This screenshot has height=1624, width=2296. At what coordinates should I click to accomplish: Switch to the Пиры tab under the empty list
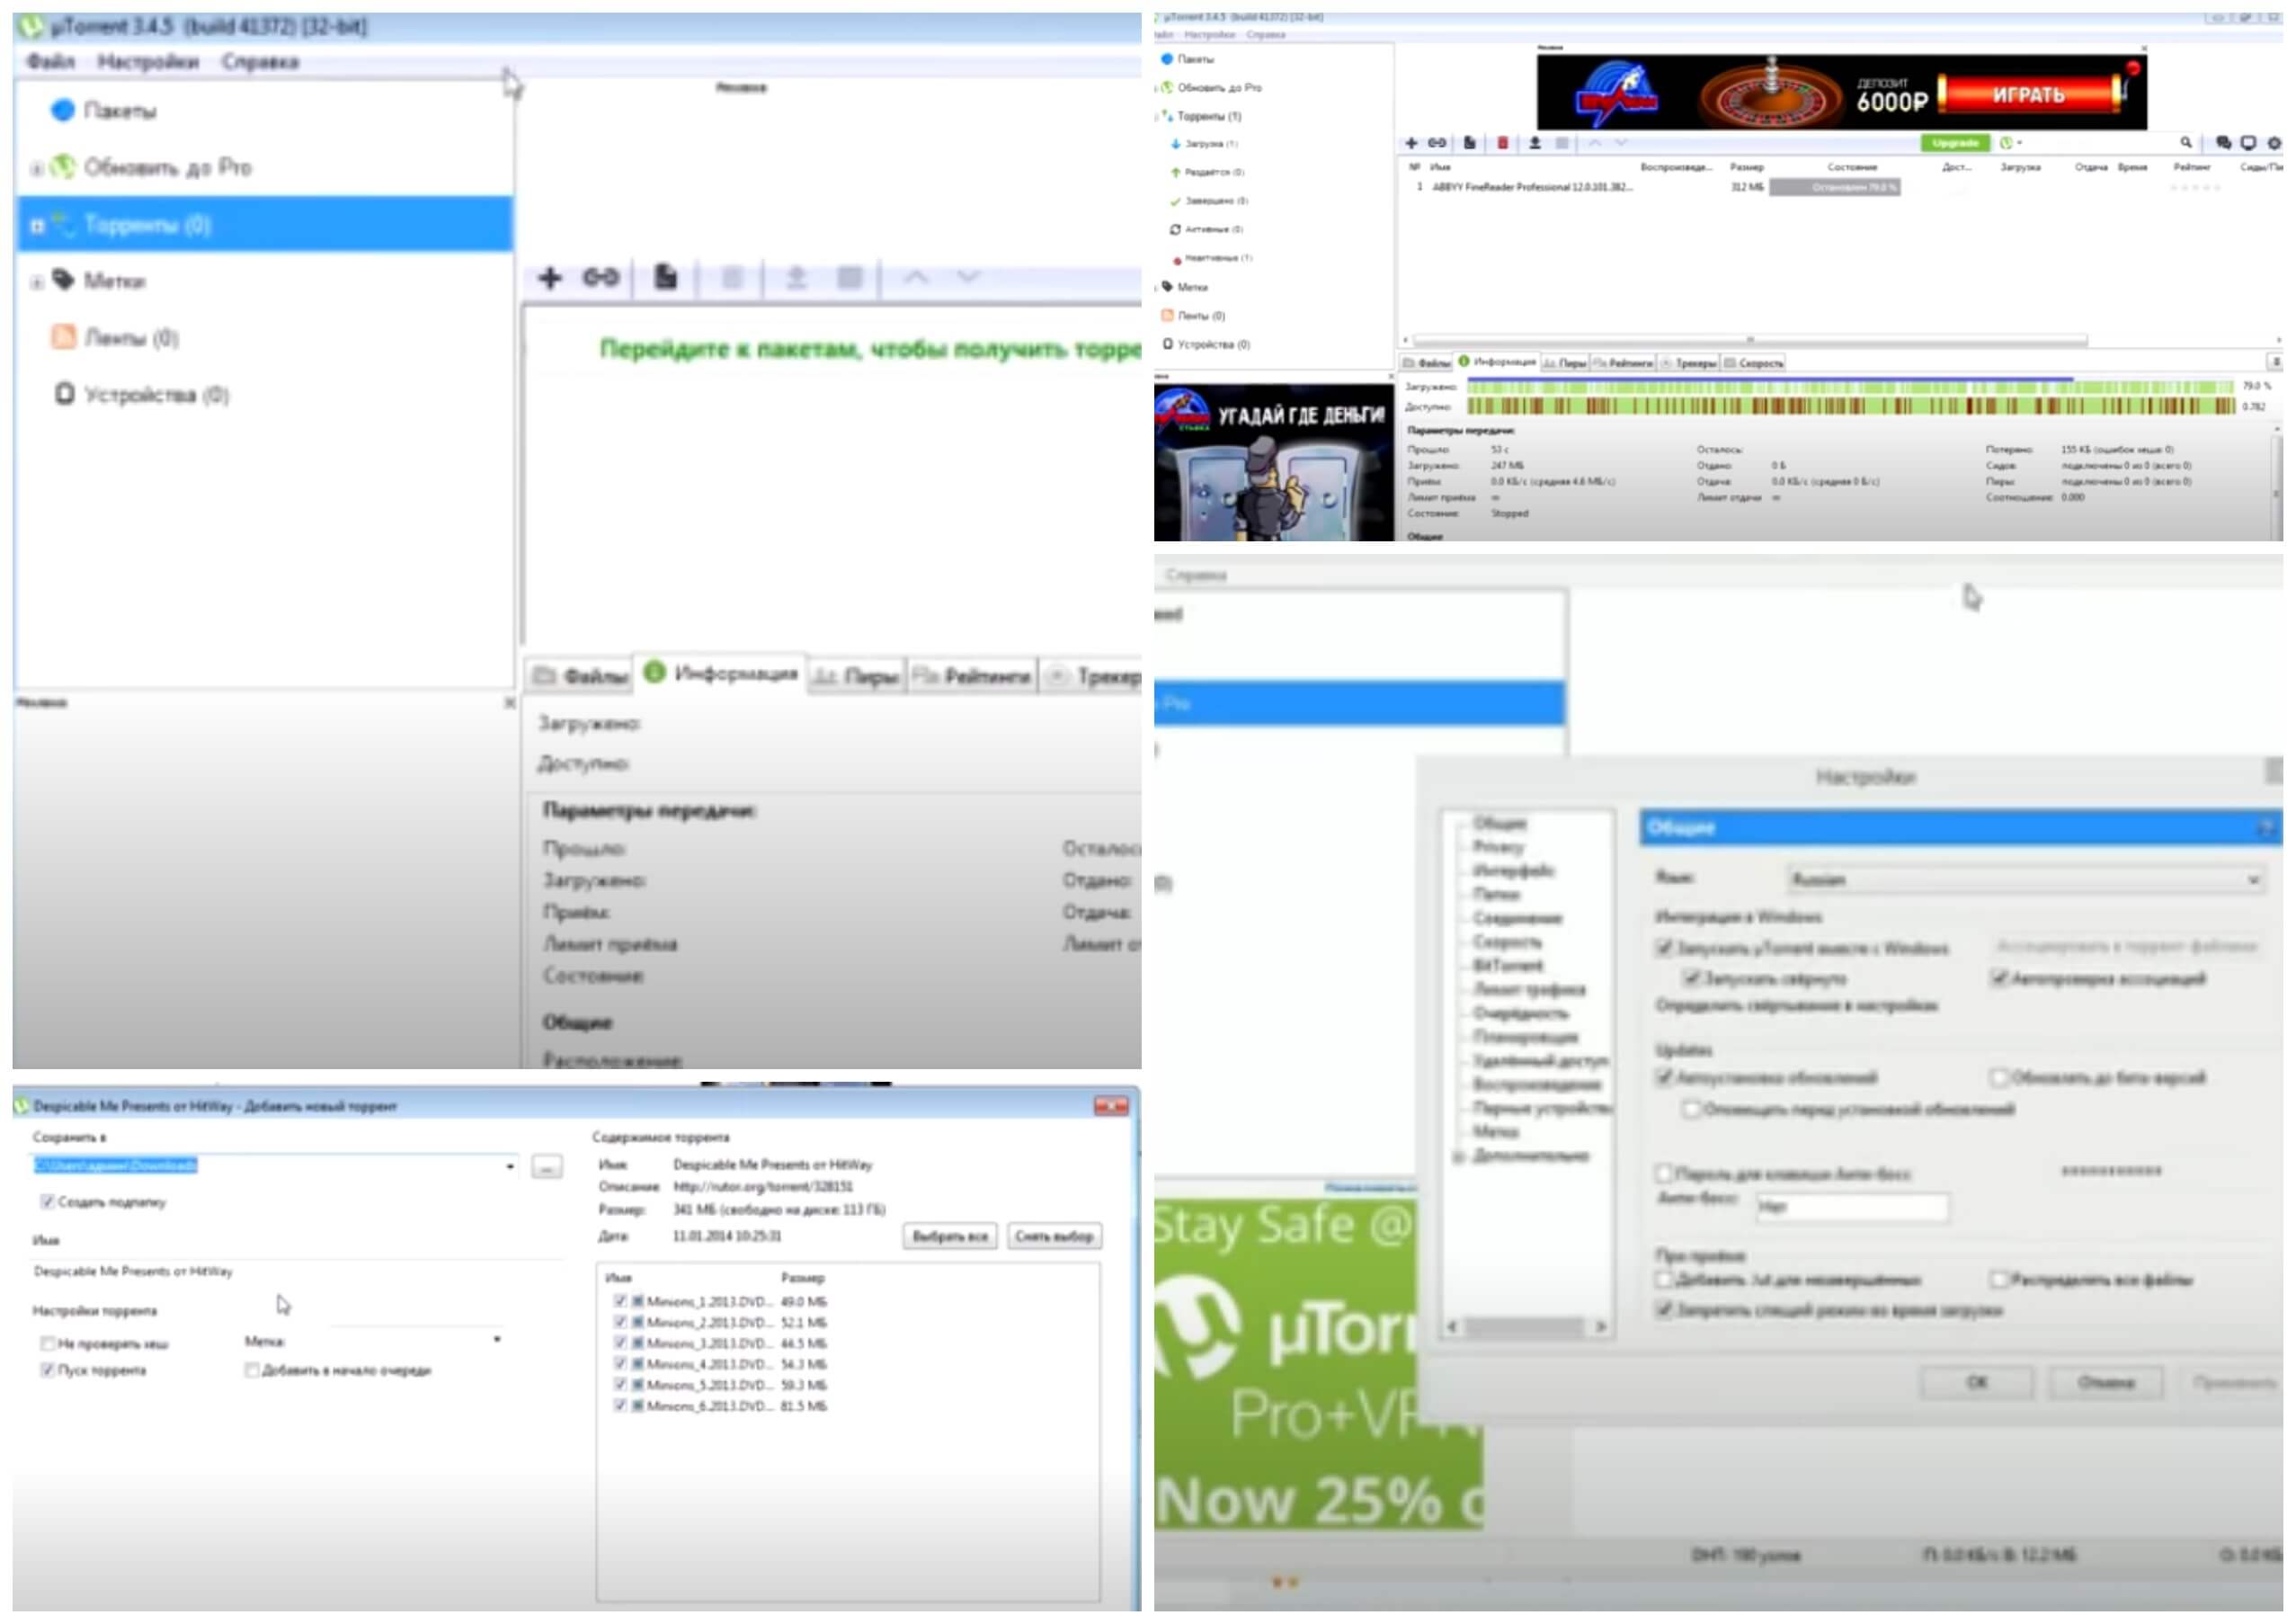click(856, 677)
